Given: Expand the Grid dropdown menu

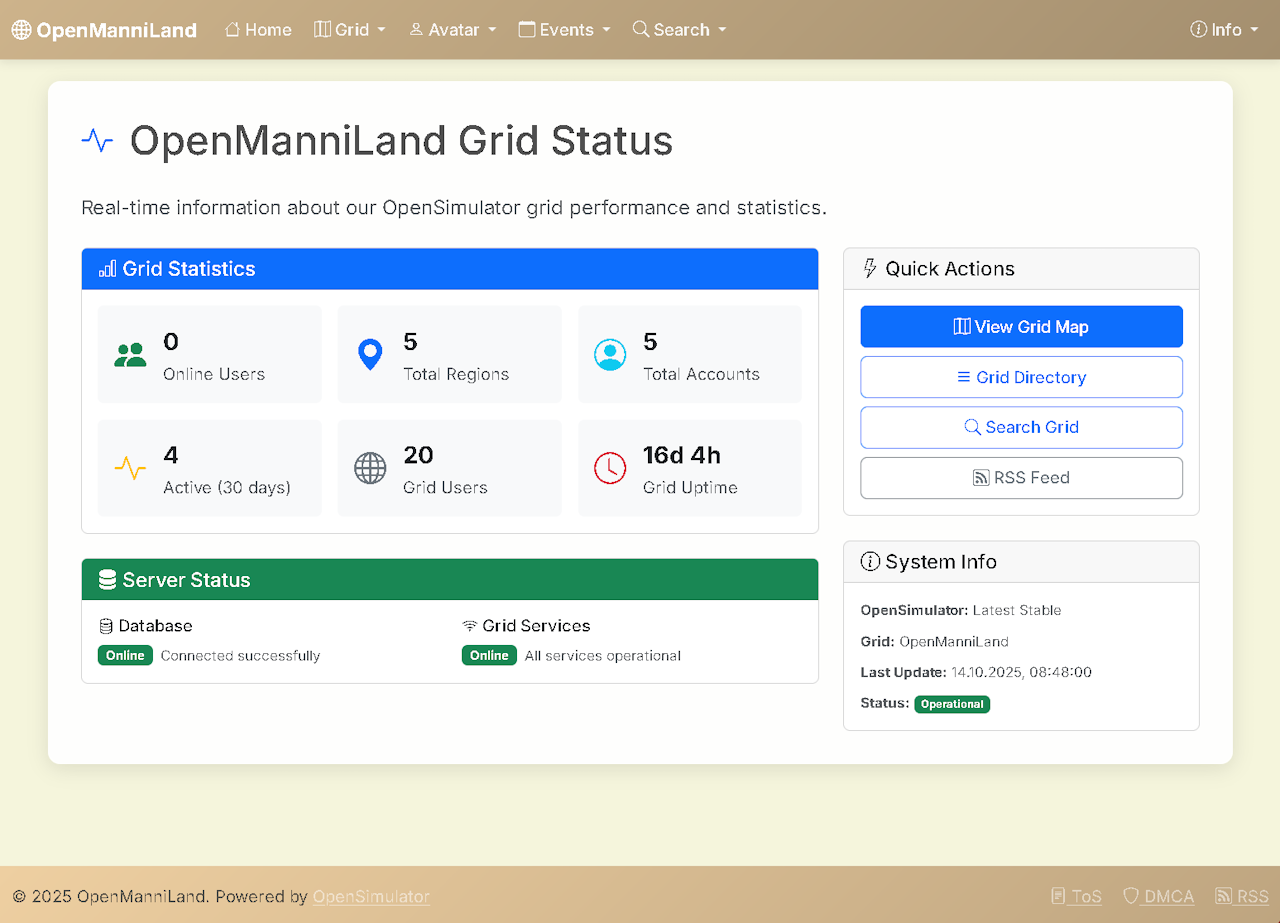Looking at the screenshot, I should (350, 30).
